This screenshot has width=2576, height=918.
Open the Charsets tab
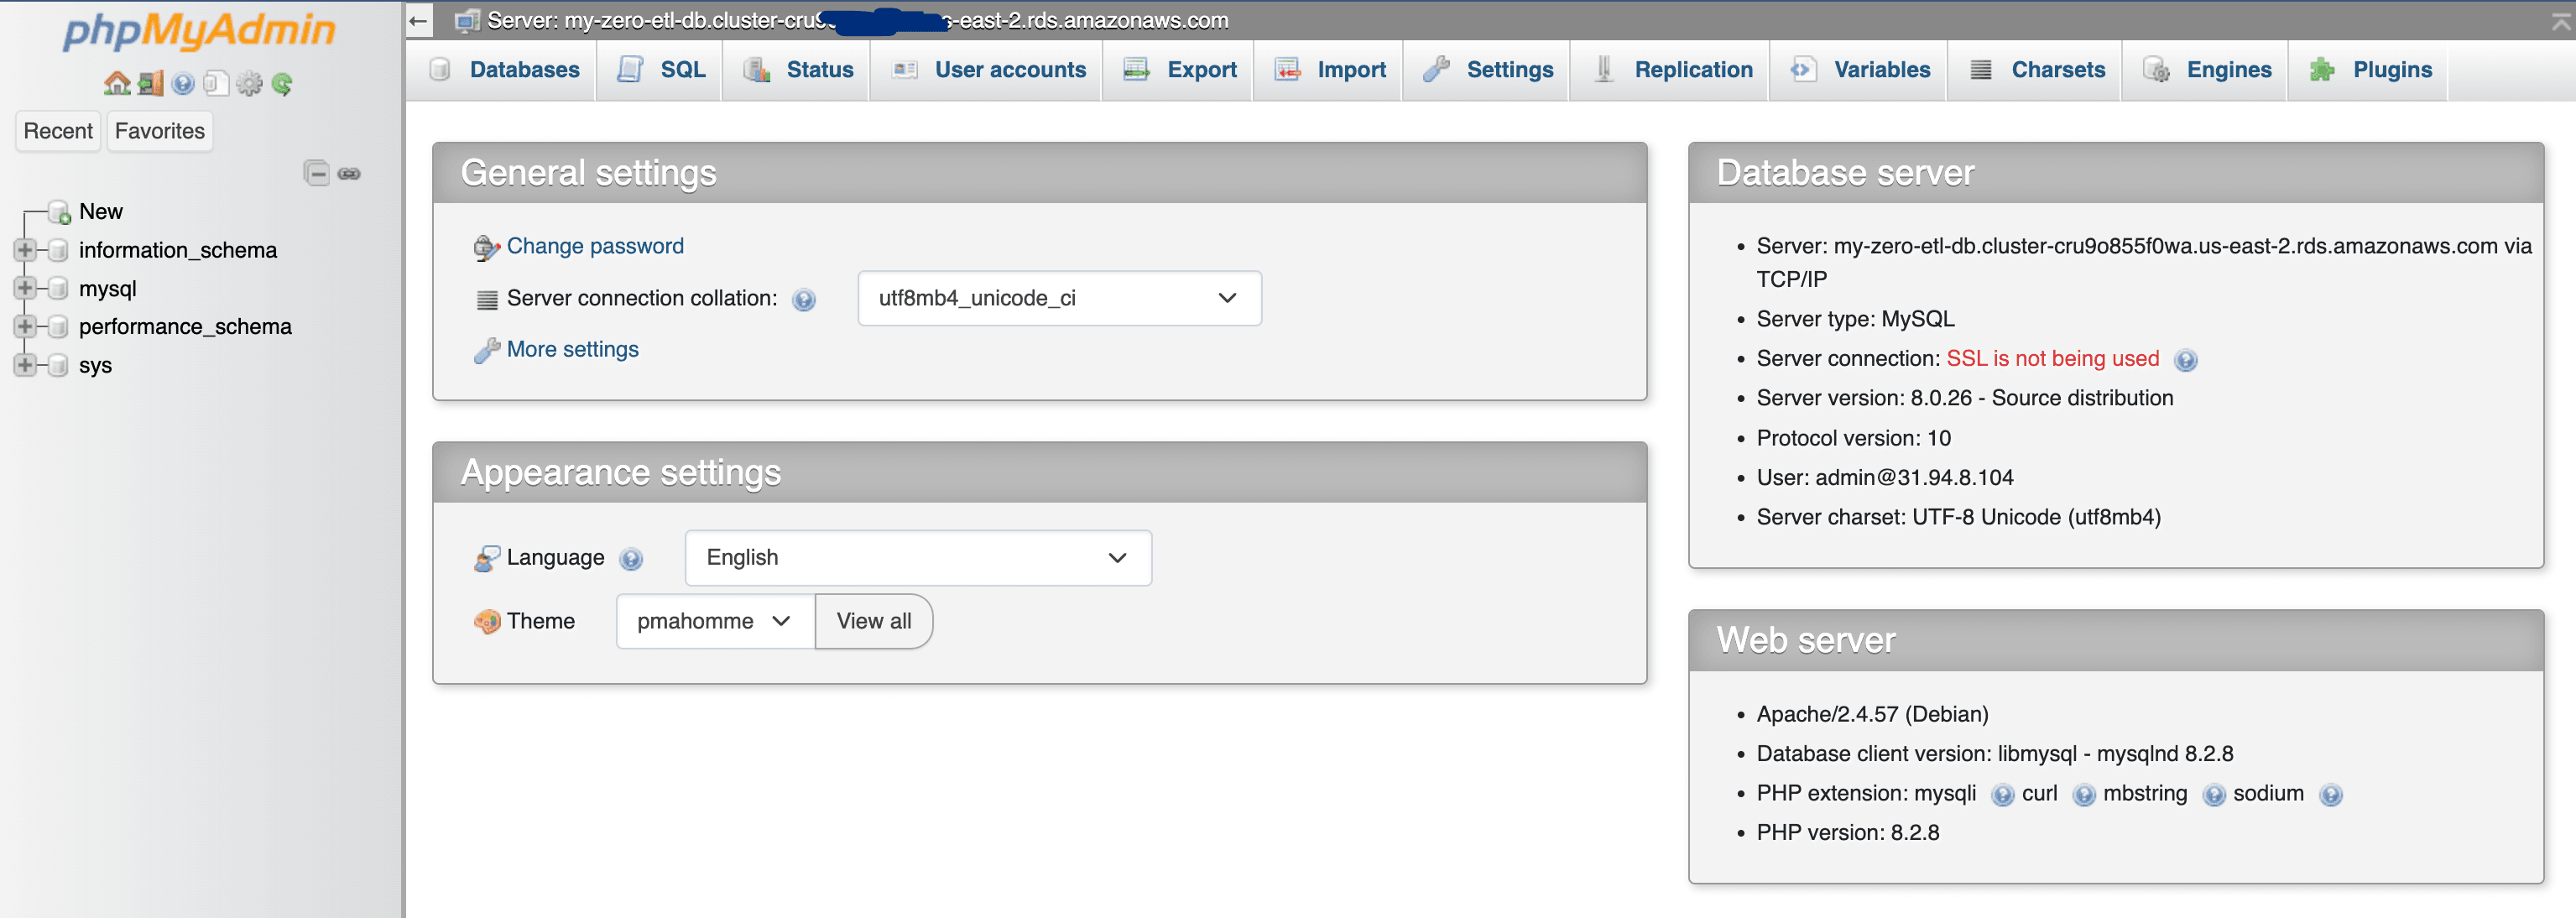pos(2036,70)
